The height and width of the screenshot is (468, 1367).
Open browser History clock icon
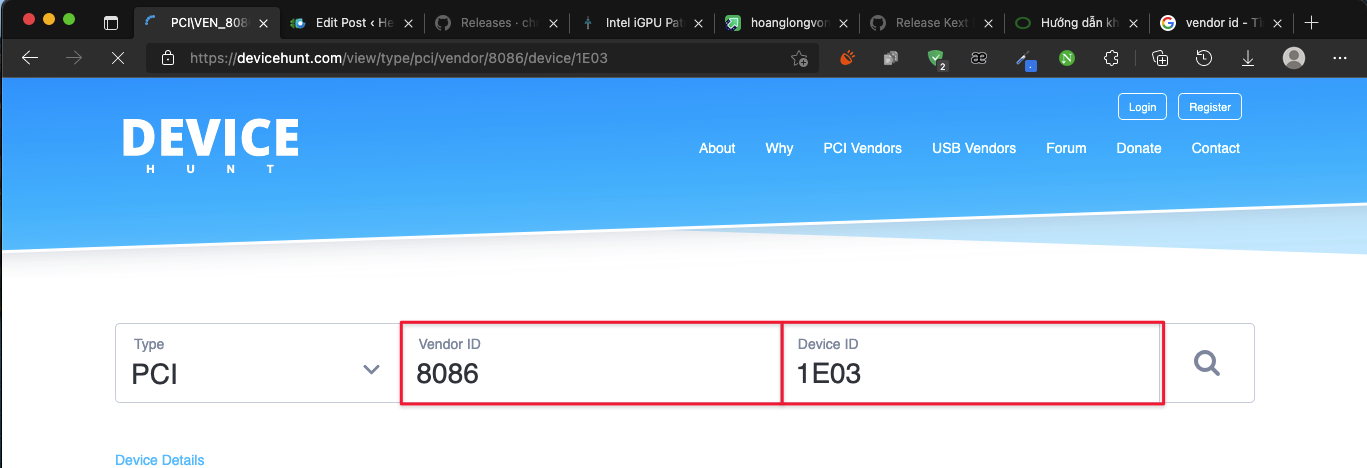pyautogui.click(x=1204, y=58)
